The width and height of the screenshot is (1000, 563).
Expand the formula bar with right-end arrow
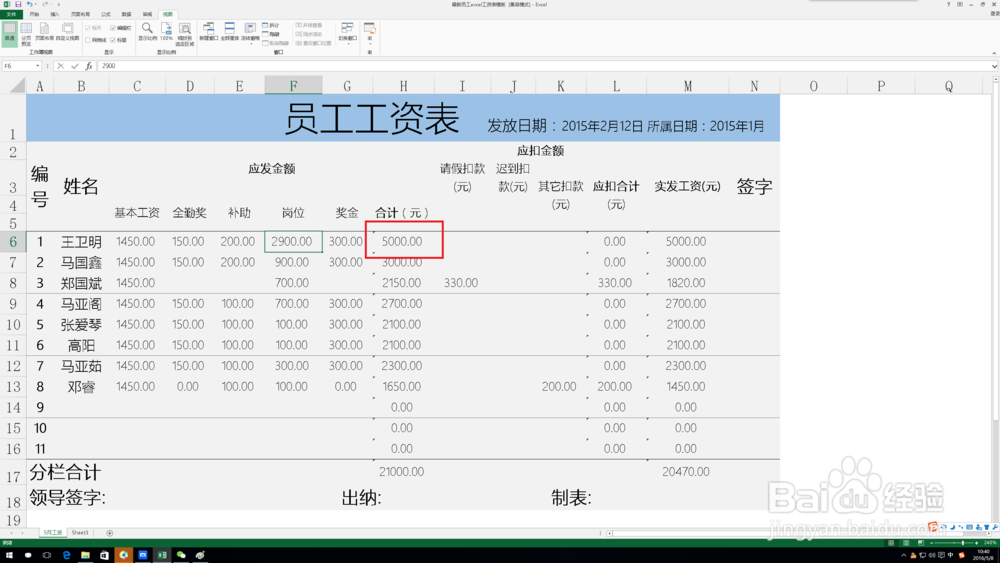coord(994,66)
